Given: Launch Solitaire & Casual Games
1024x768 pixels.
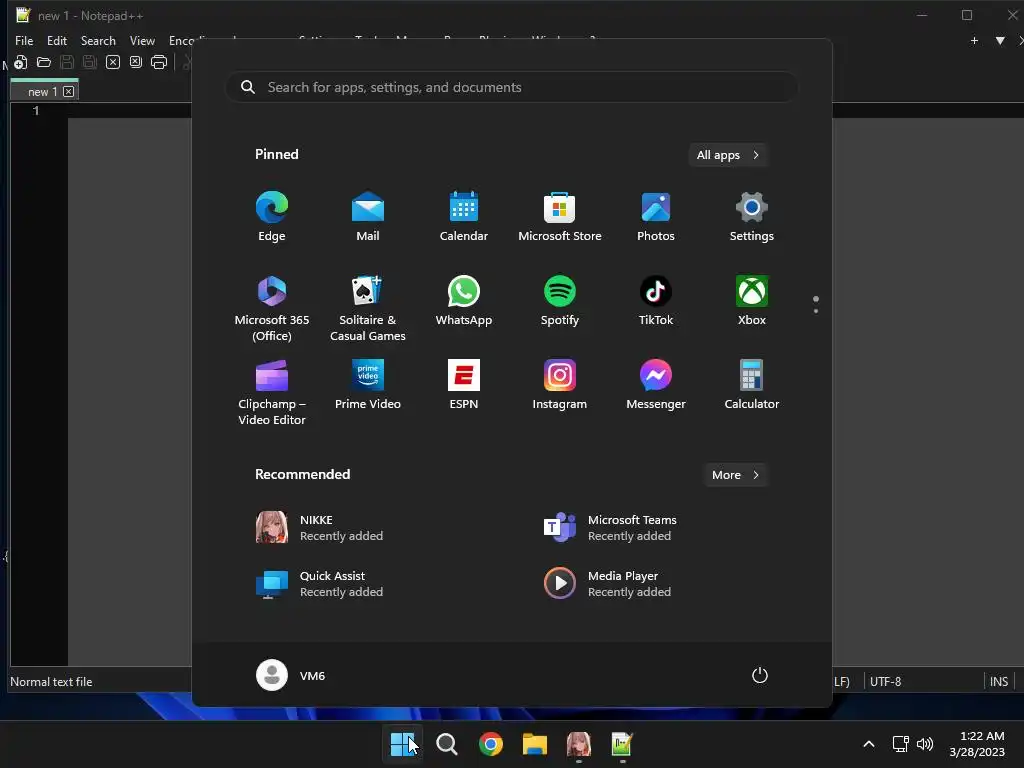Looking at the screenshot, I should coord(368,308).
